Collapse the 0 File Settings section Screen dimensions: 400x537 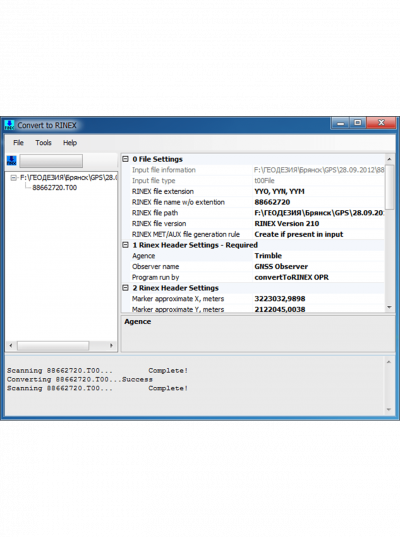click(x=126, y=159)
